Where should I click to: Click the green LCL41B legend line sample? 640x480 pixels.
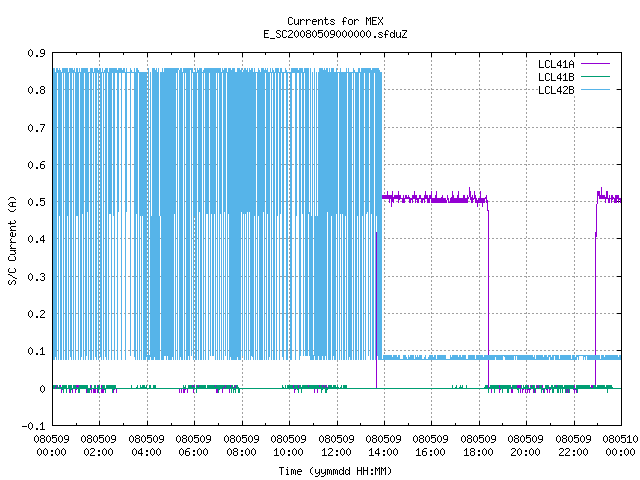tap(595, 77)
